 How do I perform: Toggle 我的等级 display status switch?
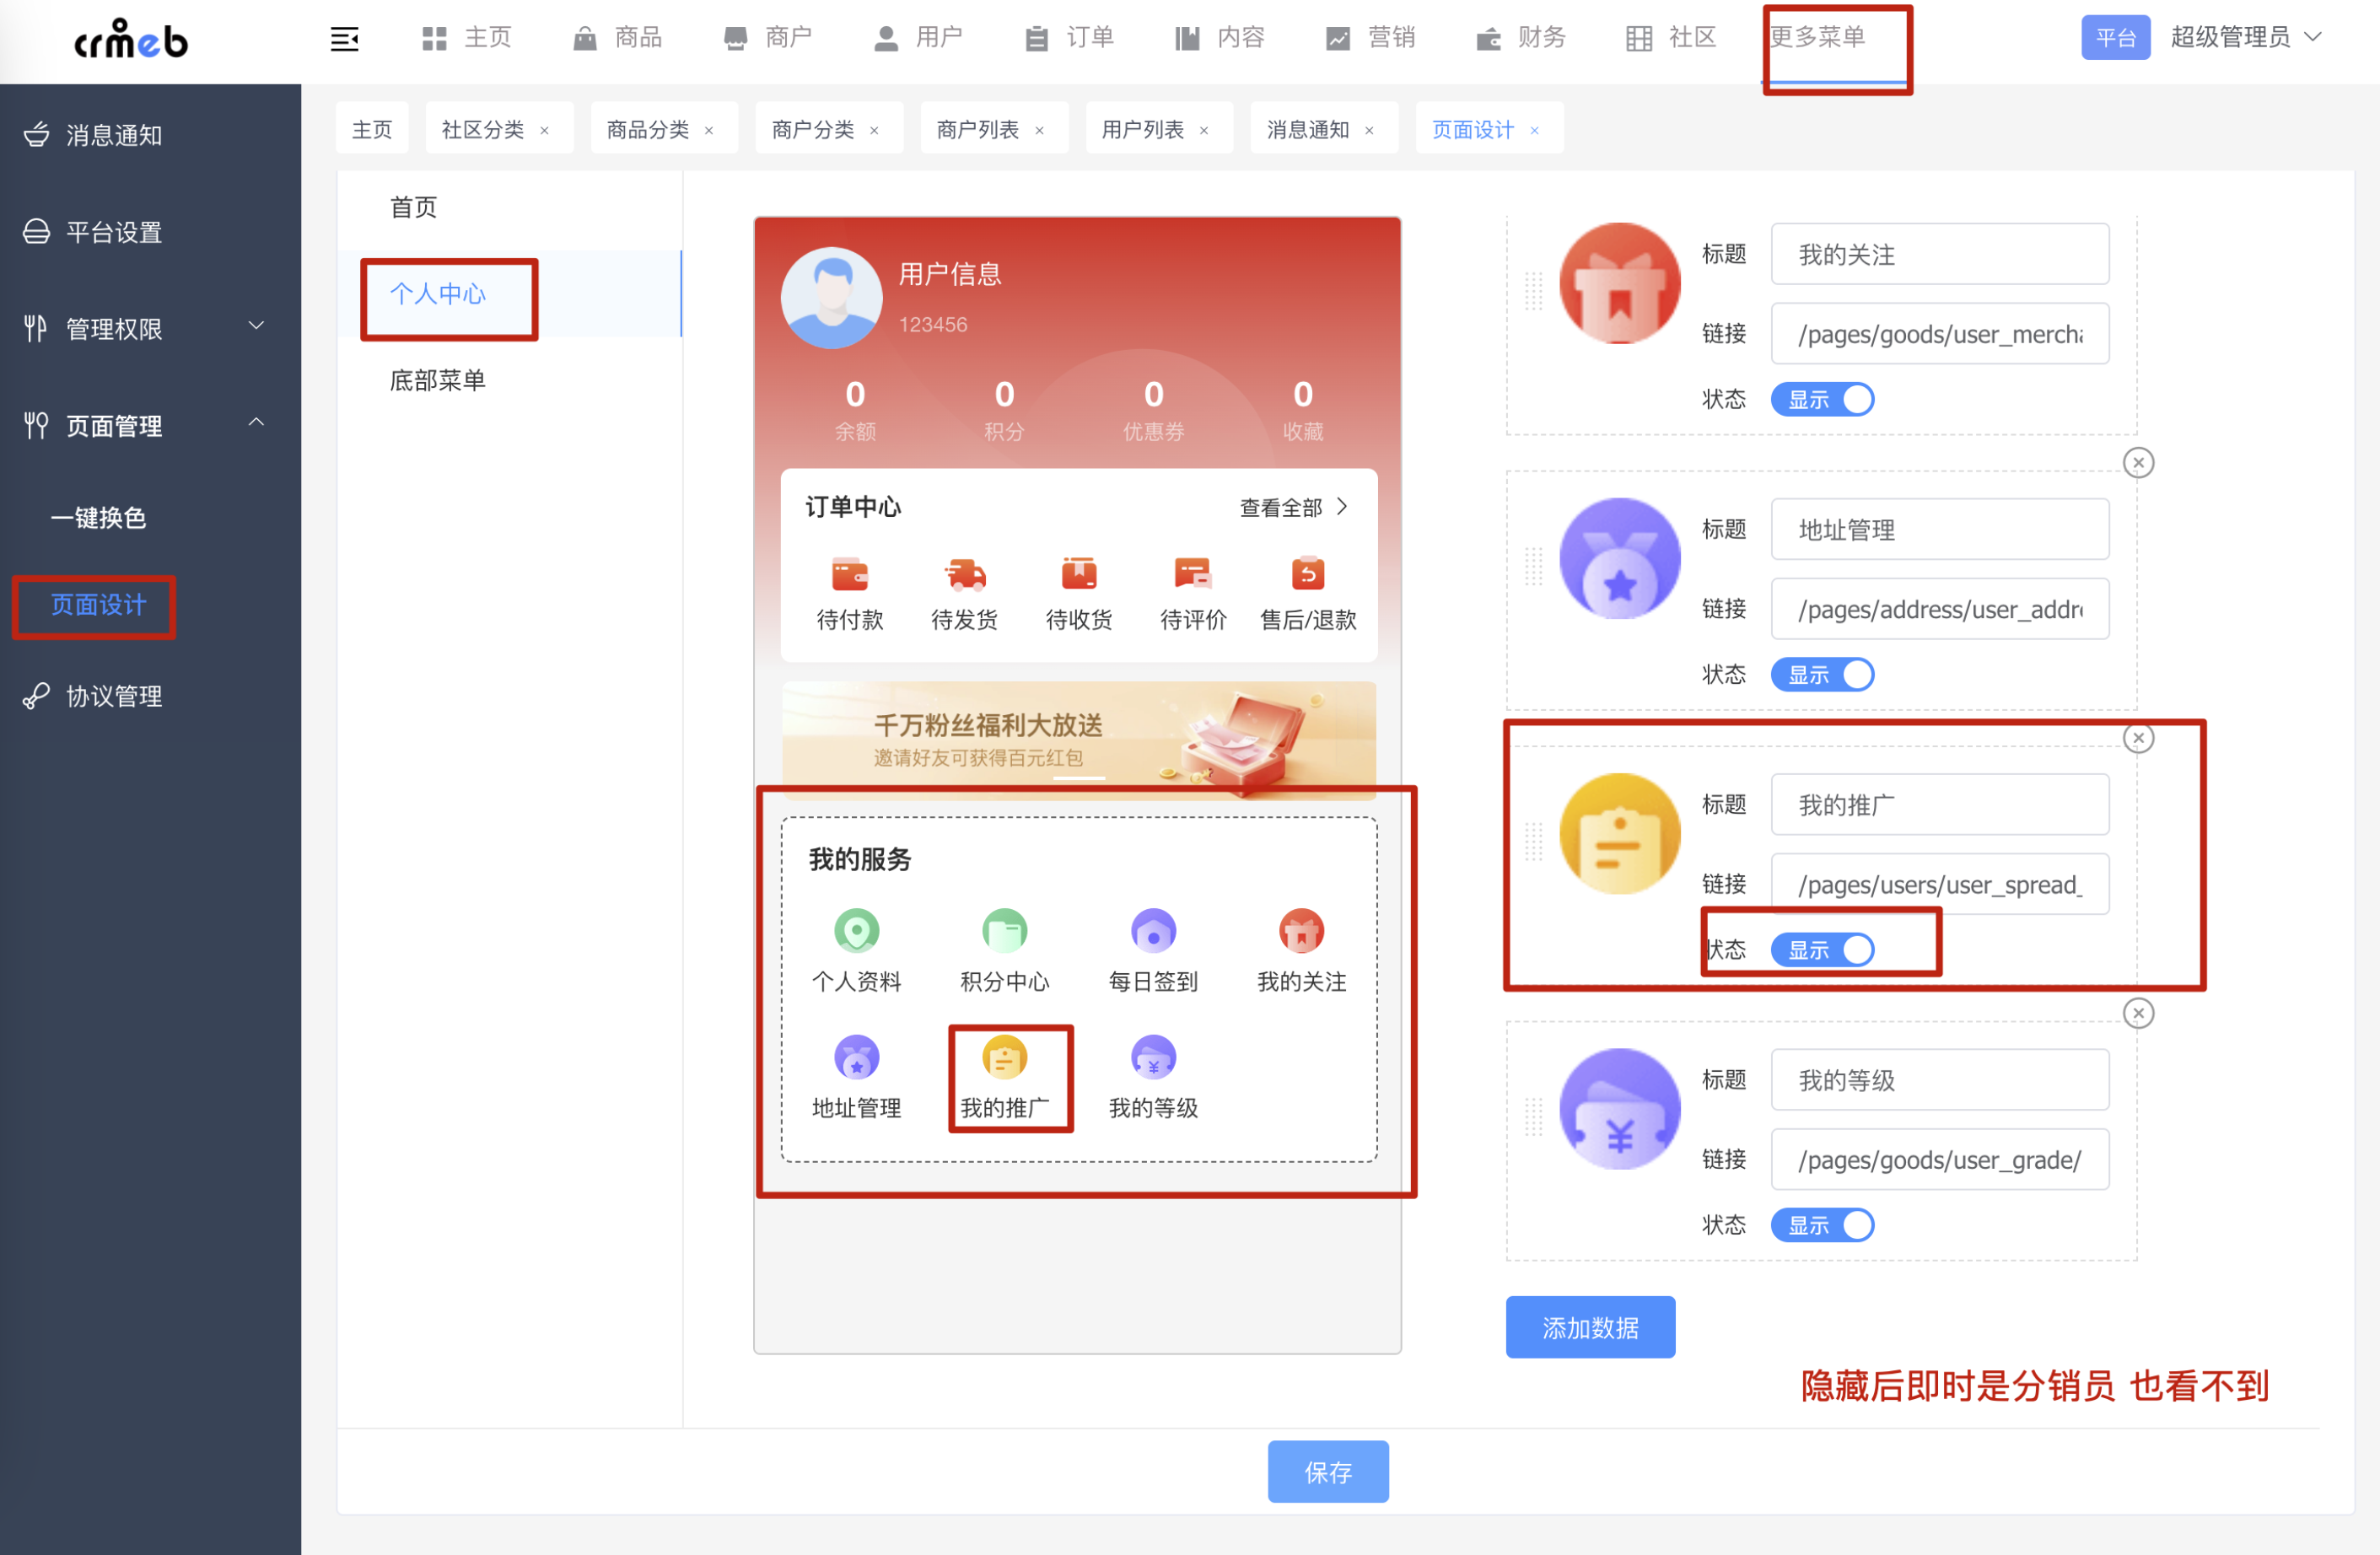(x=1822, y=1224)
